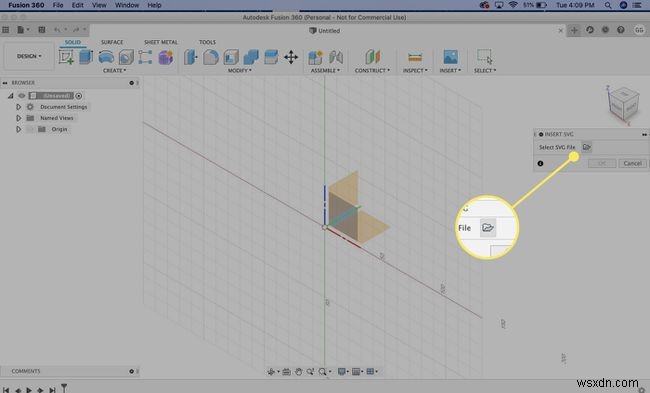The width and height of the screenshot is (650, 393).
Task: Open the browse SVG file folder icon
Action: click(586, 147)
